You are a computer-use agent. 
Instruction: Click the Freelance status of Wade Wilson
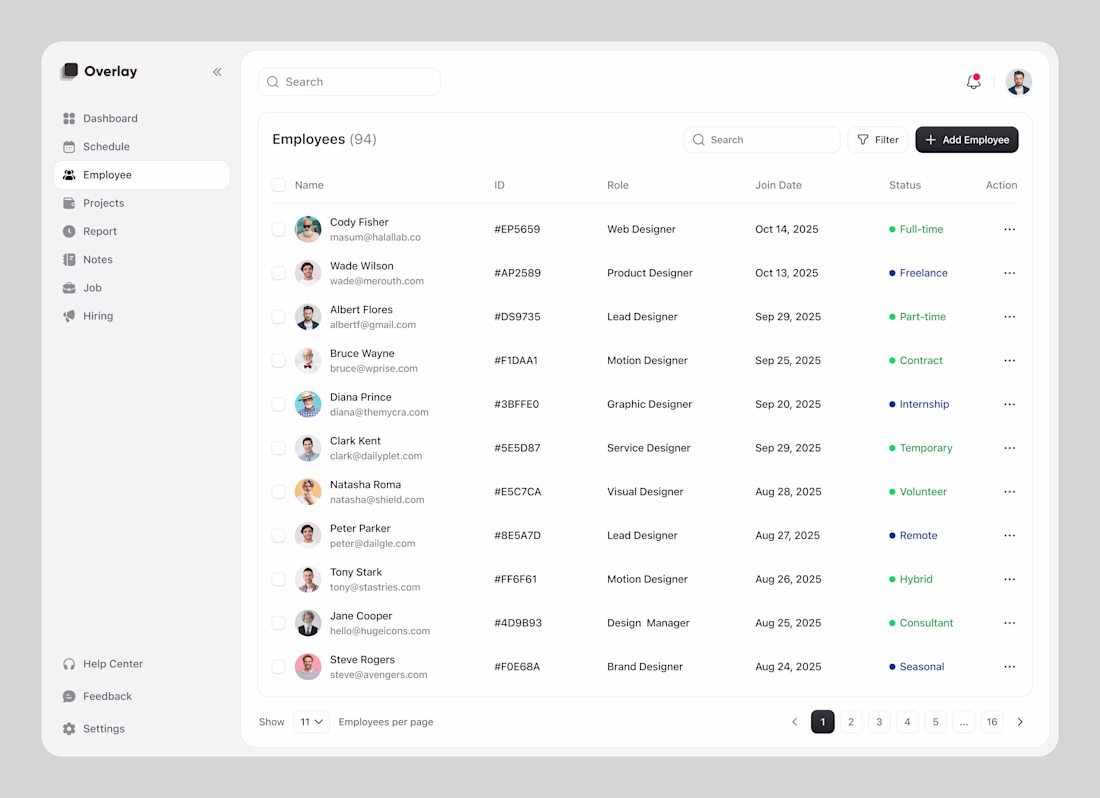click(x=918, y=273)
